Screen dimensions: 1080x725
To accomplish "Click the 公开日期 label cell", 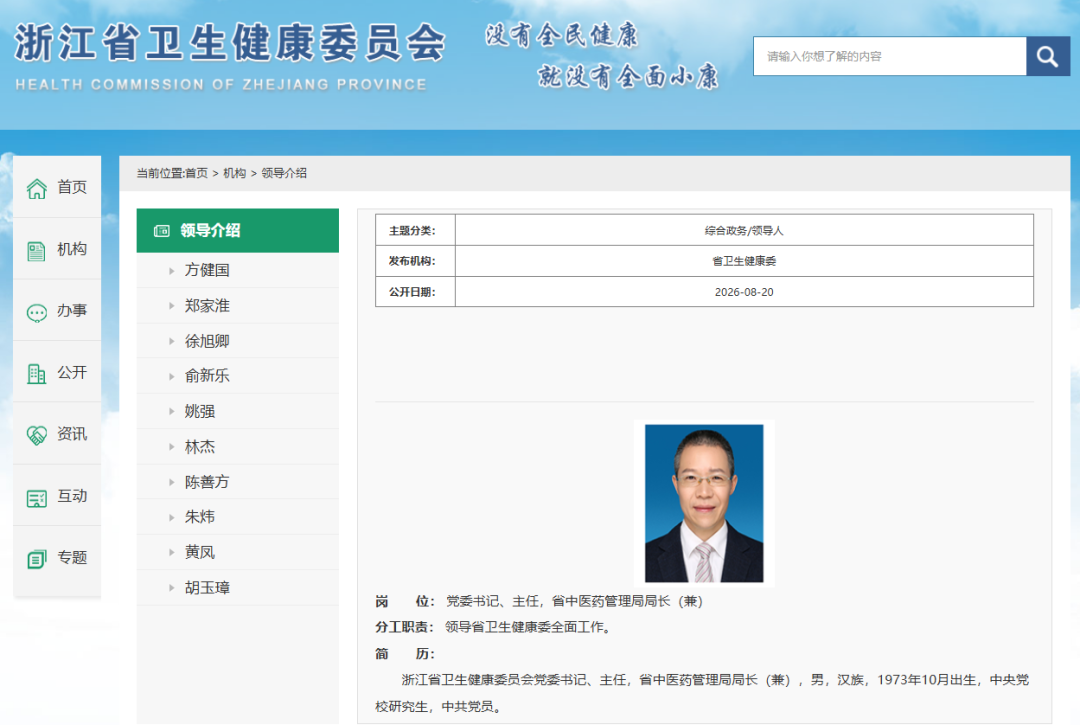I will tap(415, 292).
